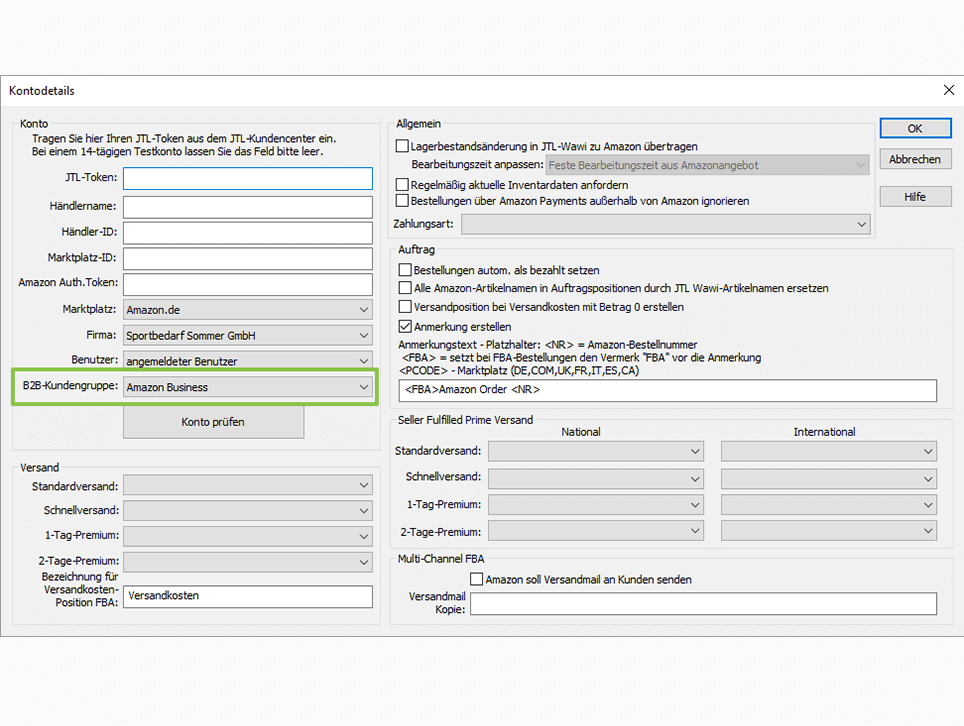Click the Versandmail Kopie text field
Viewport: 964px width, 726px height.
(703, 604)
